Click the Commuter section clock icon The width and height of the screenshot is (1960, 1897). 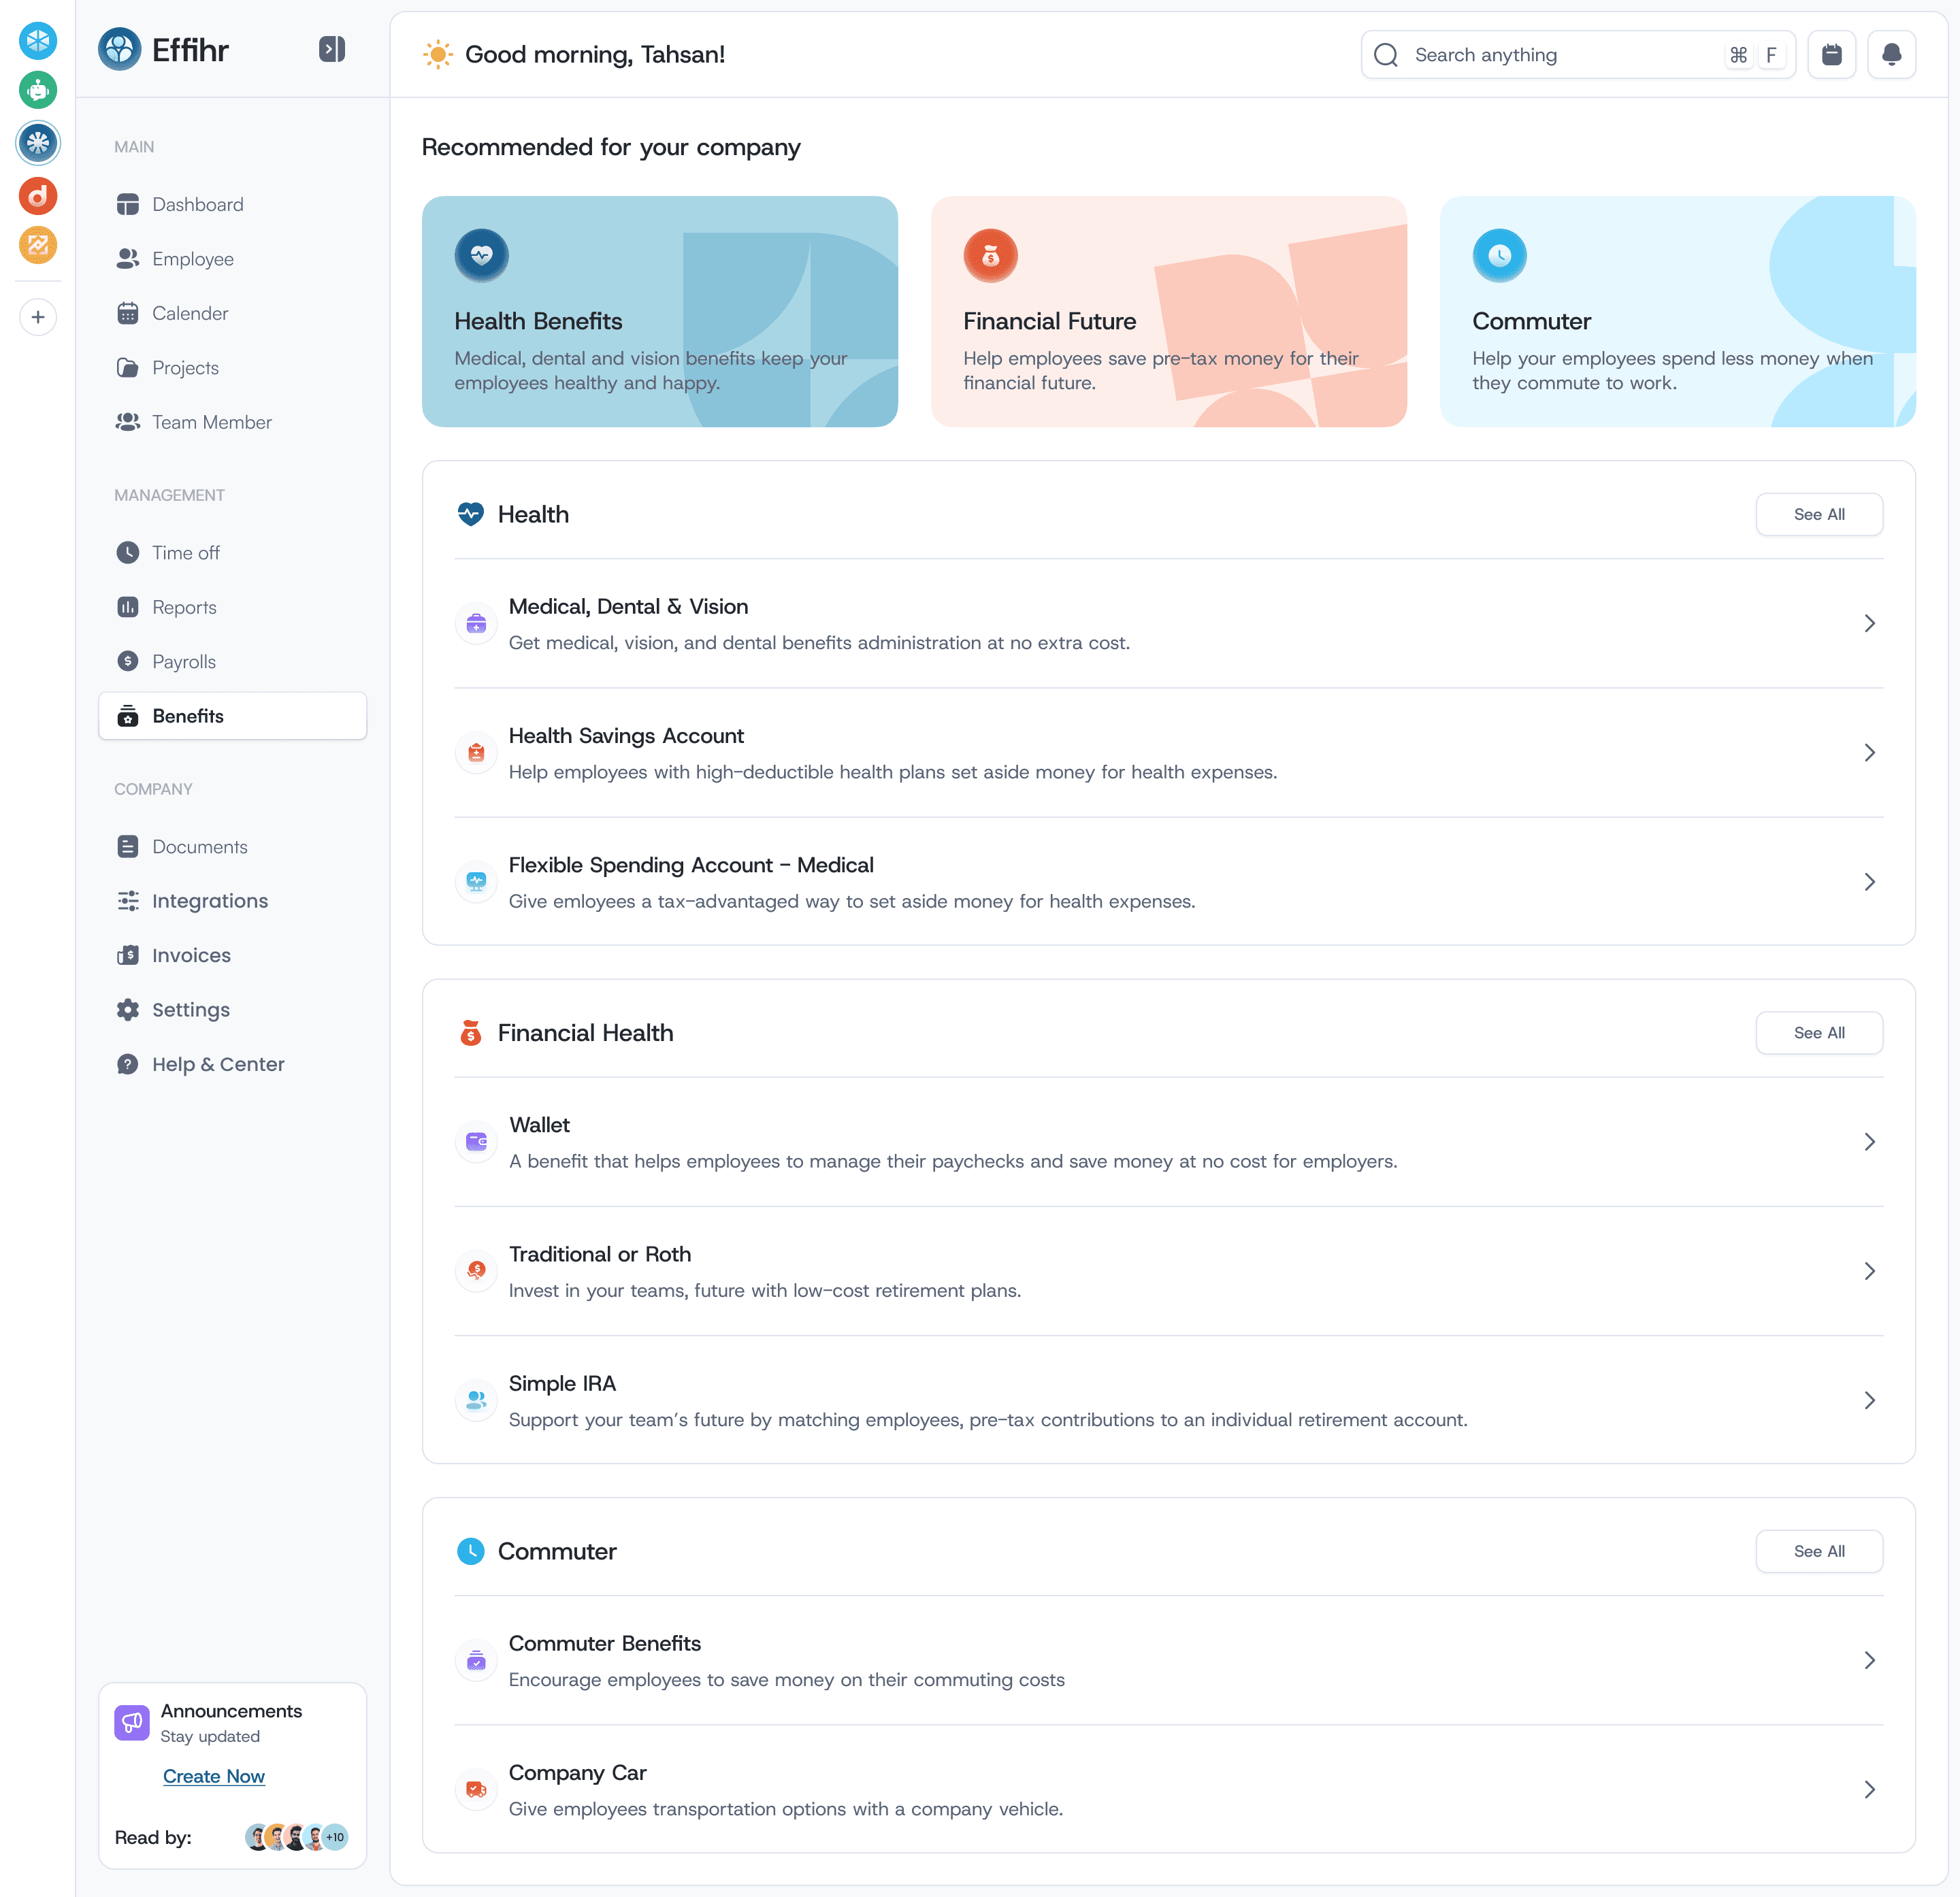click(x=470, y=1551)
